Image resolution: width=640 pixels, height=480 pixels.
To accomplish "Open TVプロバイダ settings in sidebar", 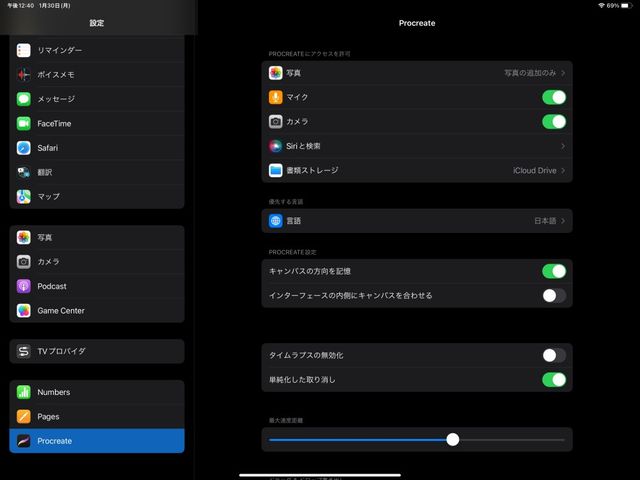I will click(x=97, y=351).
